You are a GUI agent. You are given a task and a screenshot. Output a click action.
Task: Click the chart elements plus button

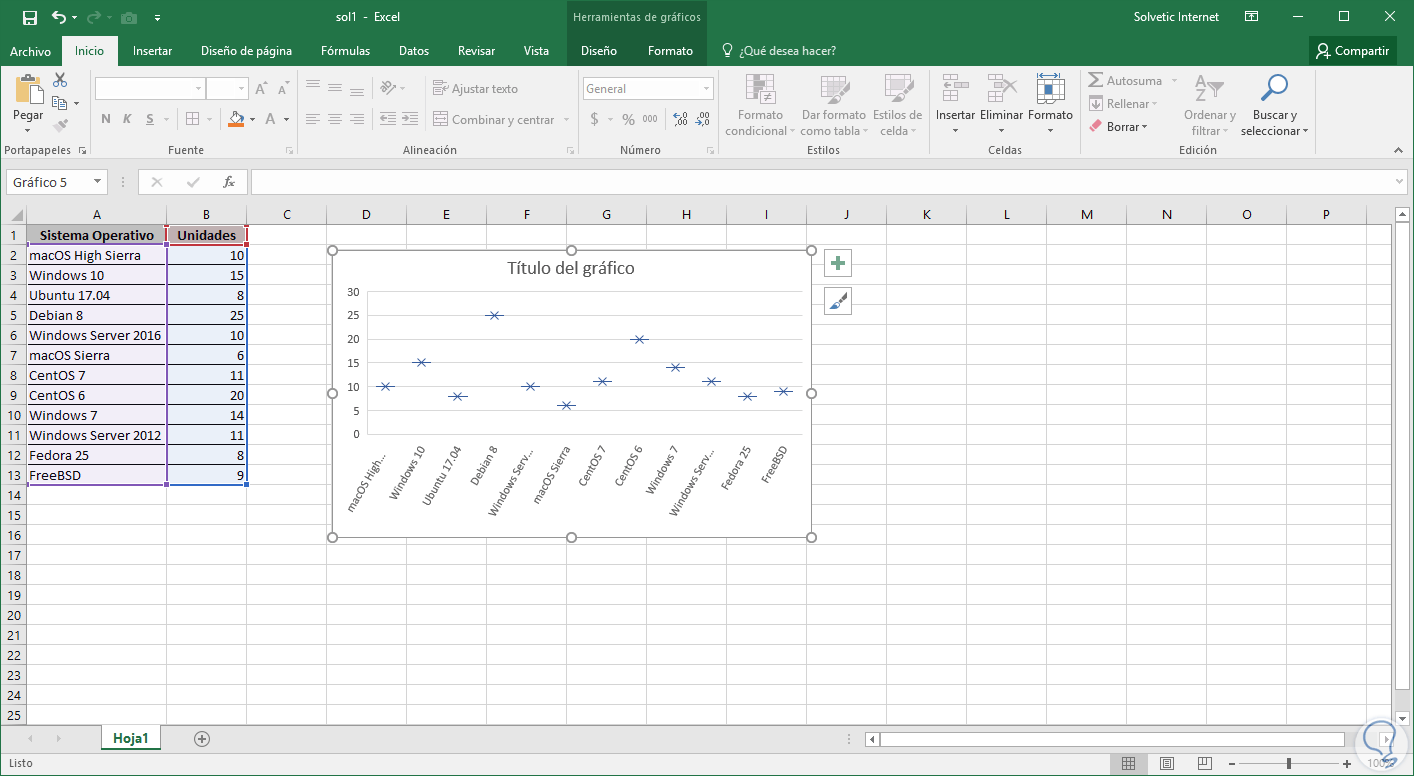click(x=838, y=264)
